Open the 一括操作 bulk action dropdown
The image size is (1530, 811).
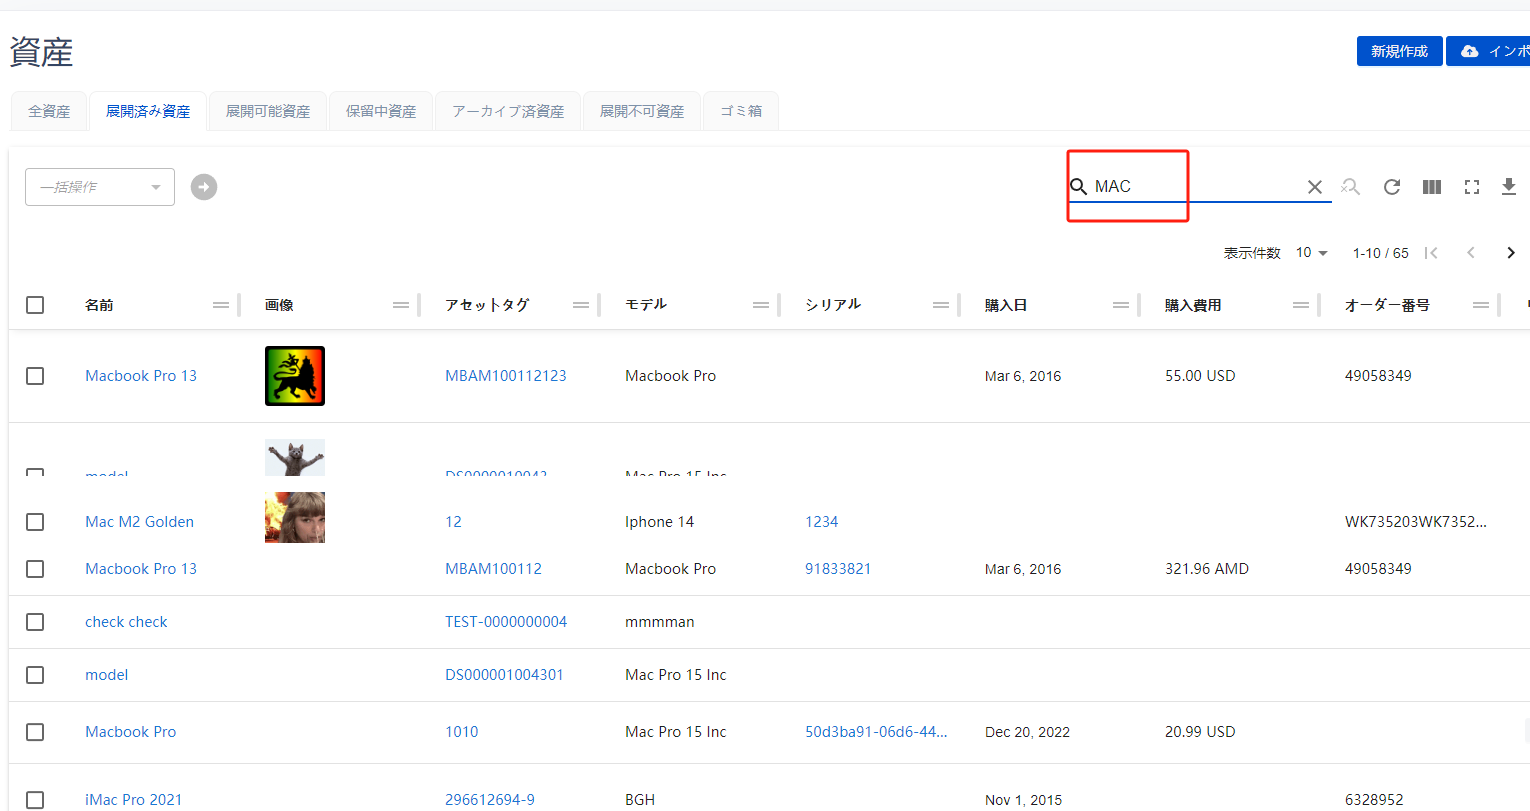[x=100, y=187]
